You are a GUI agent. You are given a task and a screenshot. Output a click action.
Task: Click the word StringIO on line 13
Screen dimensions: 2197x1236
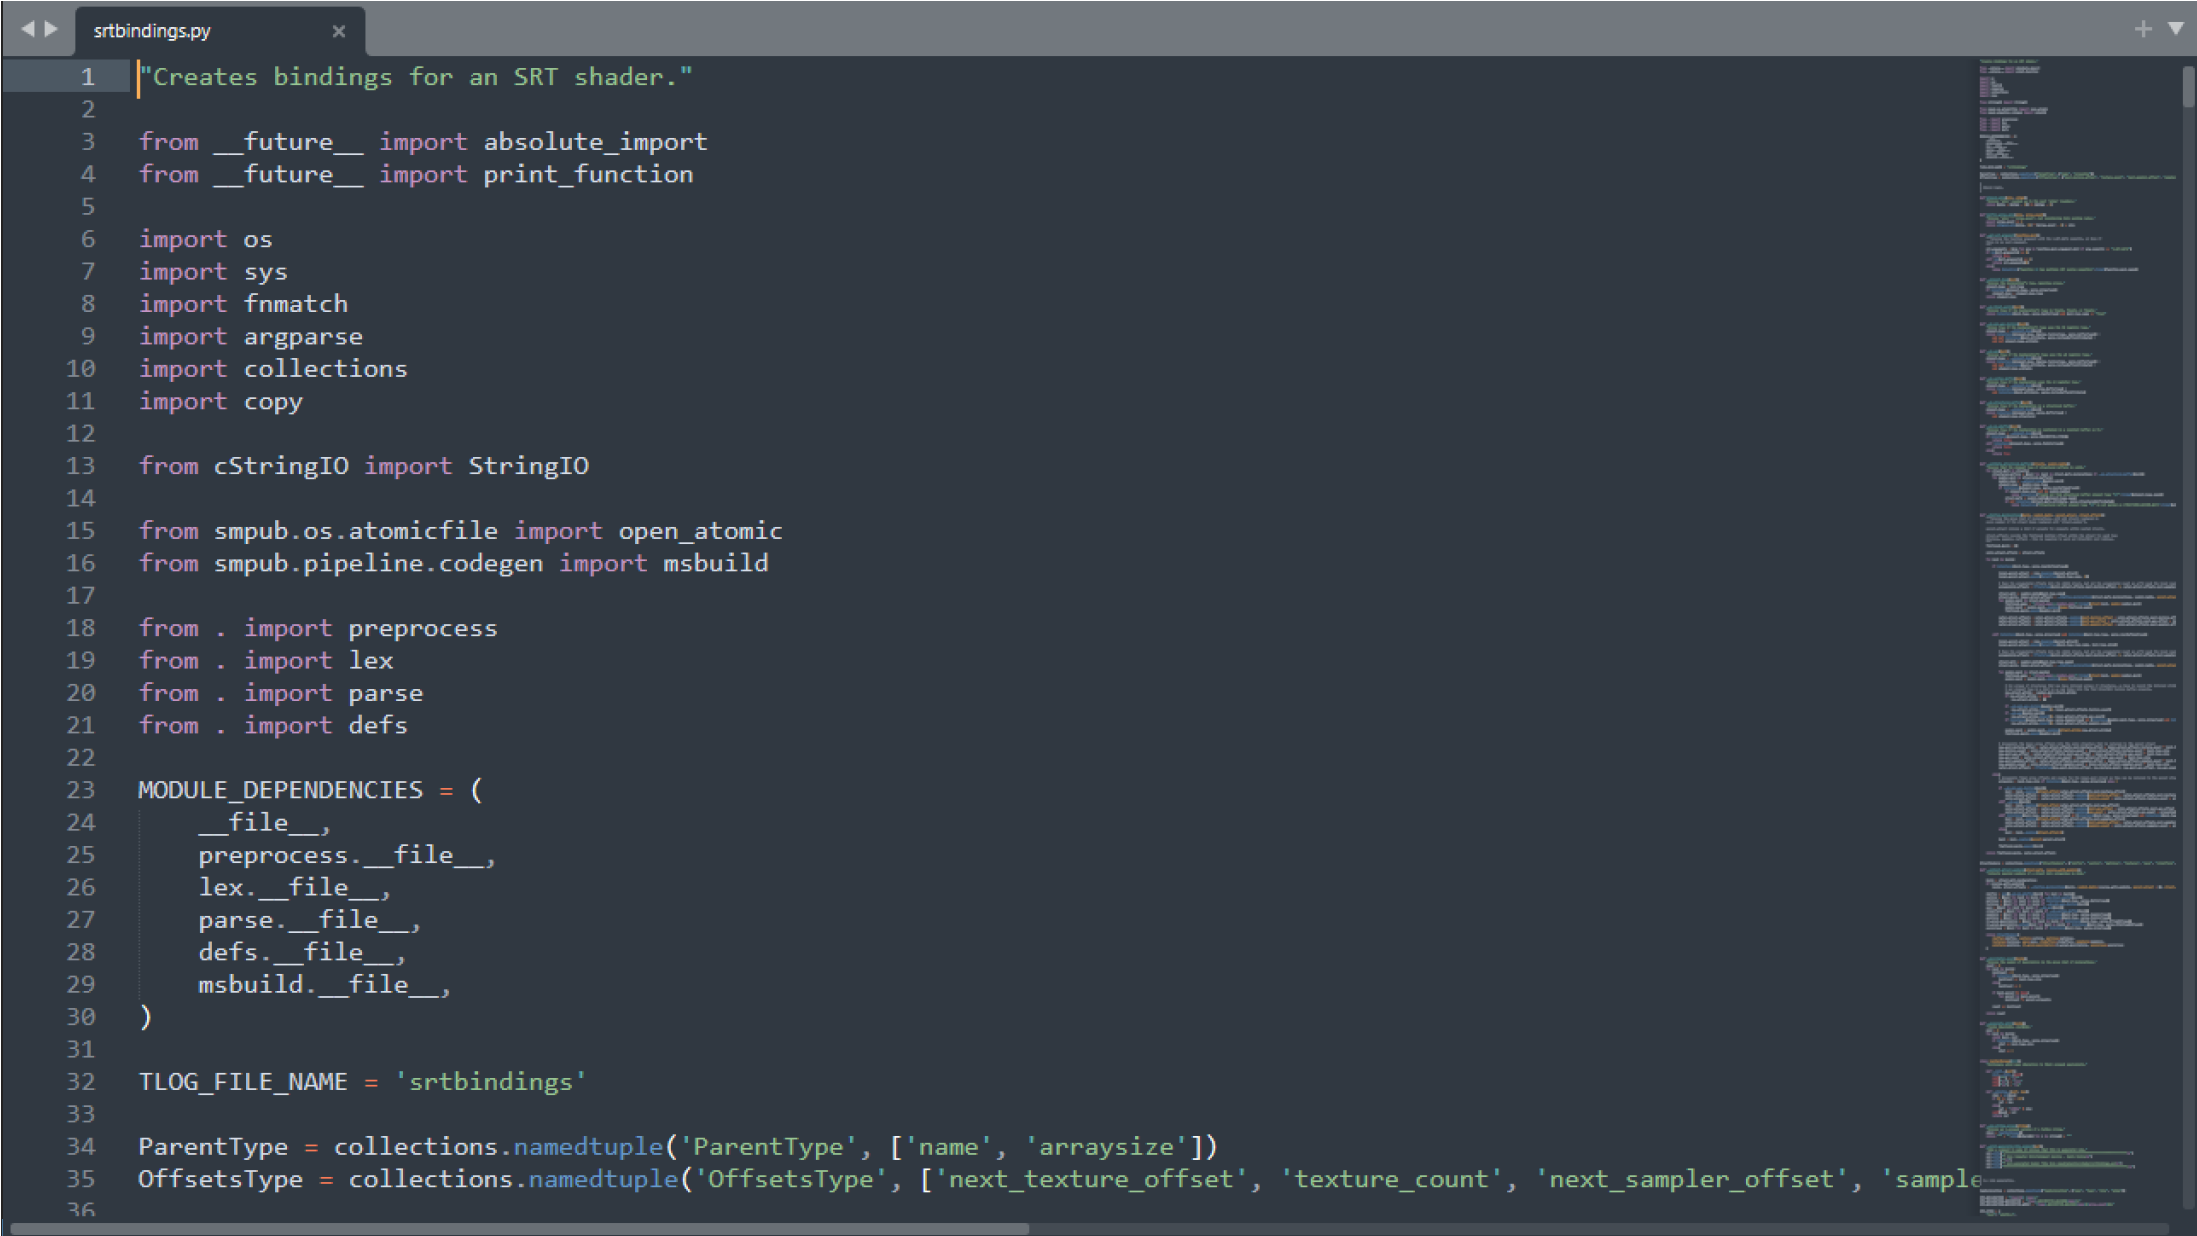(528, 466)
